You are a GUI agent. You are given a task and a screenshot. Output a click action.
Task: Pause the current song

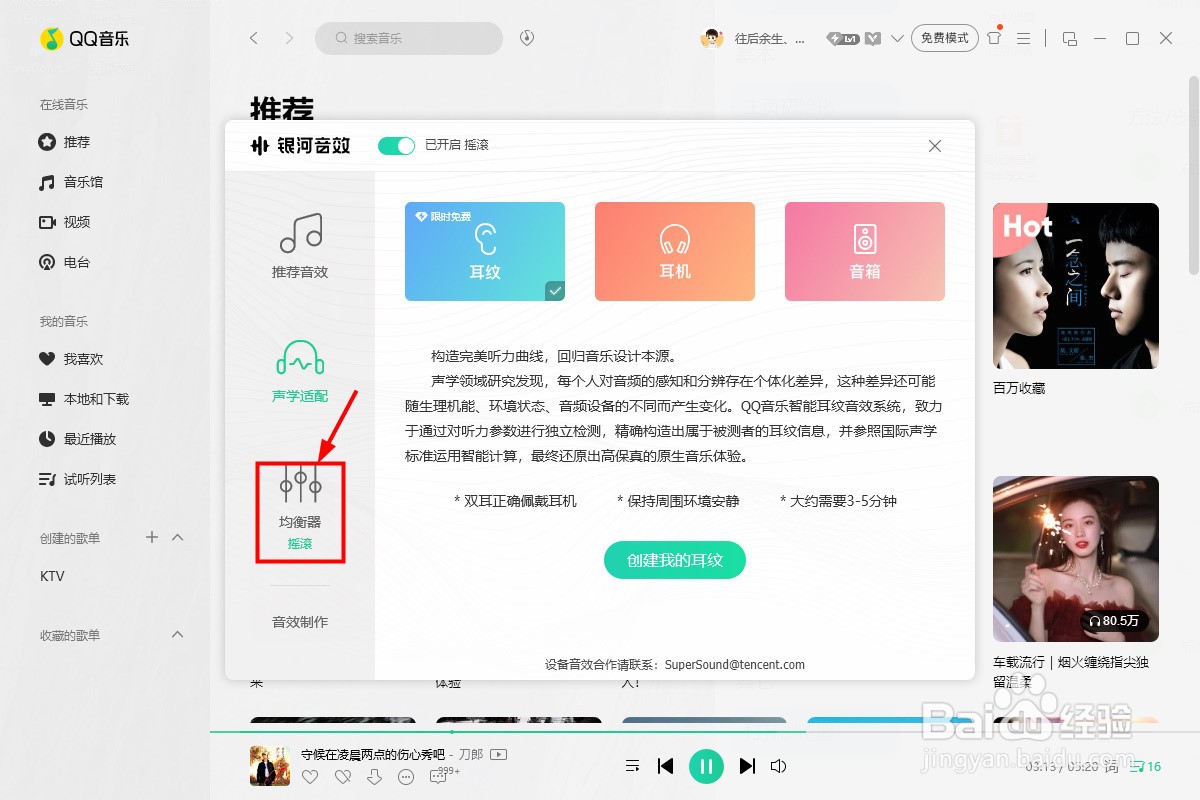coord(706,766)
